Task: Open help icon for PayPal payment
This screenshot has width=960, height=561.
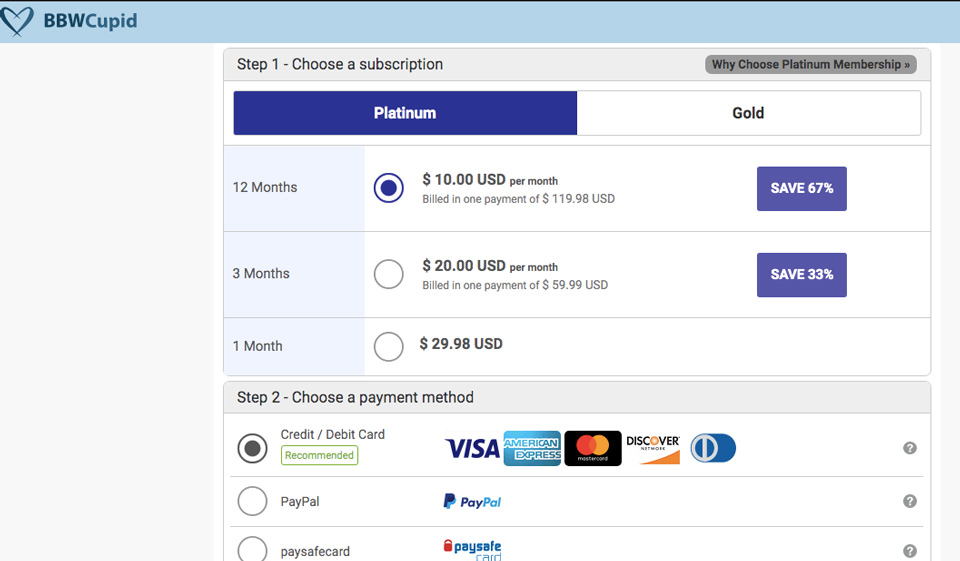Action: (x=910, y=501)
